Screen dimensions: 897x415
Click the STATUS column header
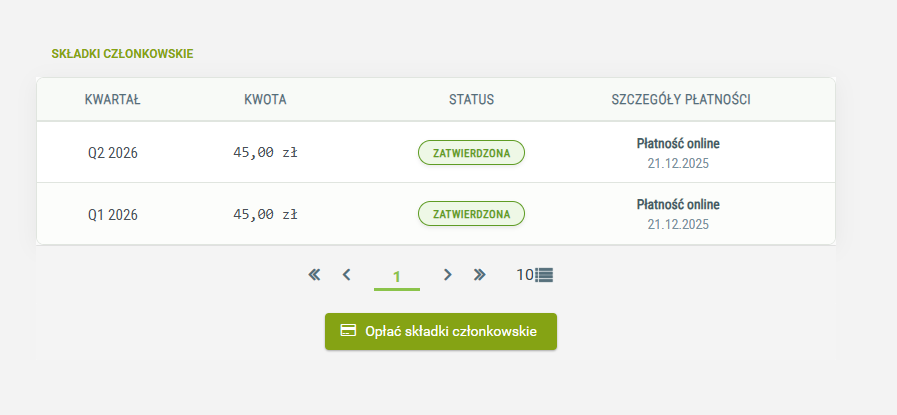[x=471, y=100]
